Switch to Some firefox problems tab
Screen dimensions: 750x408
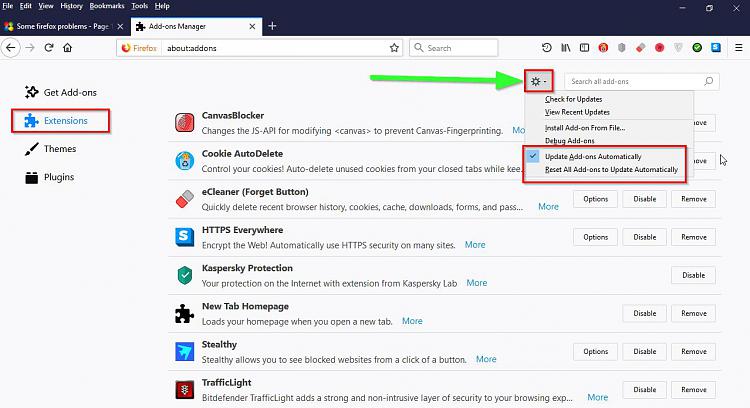click(62, 26)
